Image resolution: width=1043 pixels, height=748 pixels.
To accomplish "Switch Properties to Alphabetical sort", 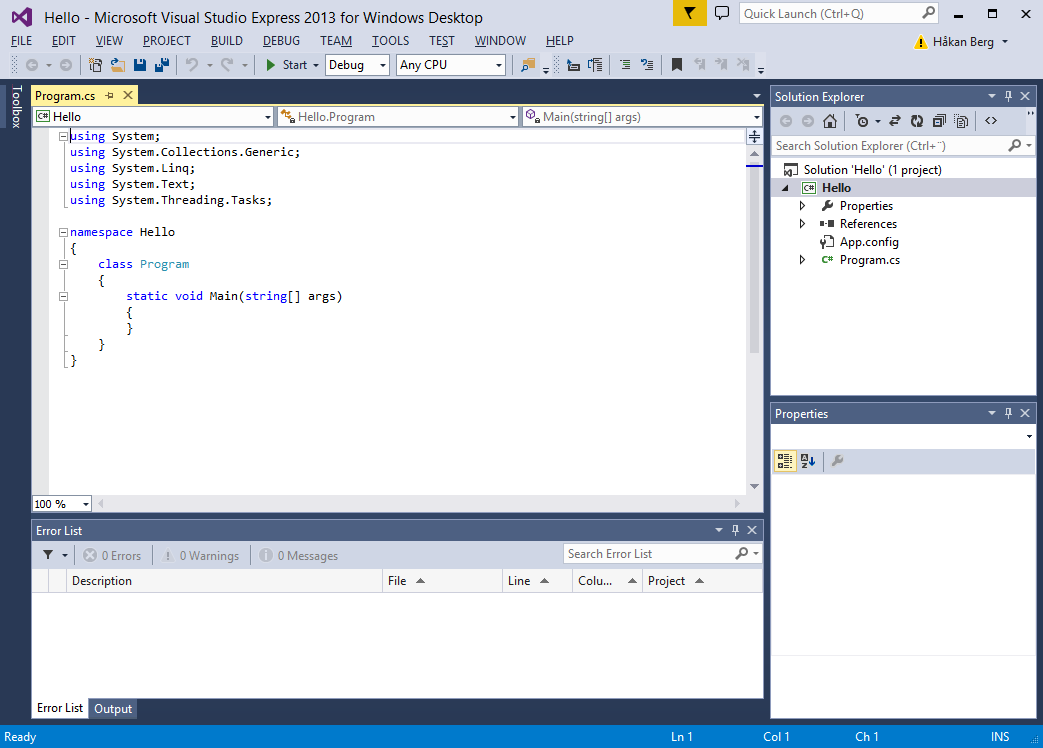I will coord(808,461).
